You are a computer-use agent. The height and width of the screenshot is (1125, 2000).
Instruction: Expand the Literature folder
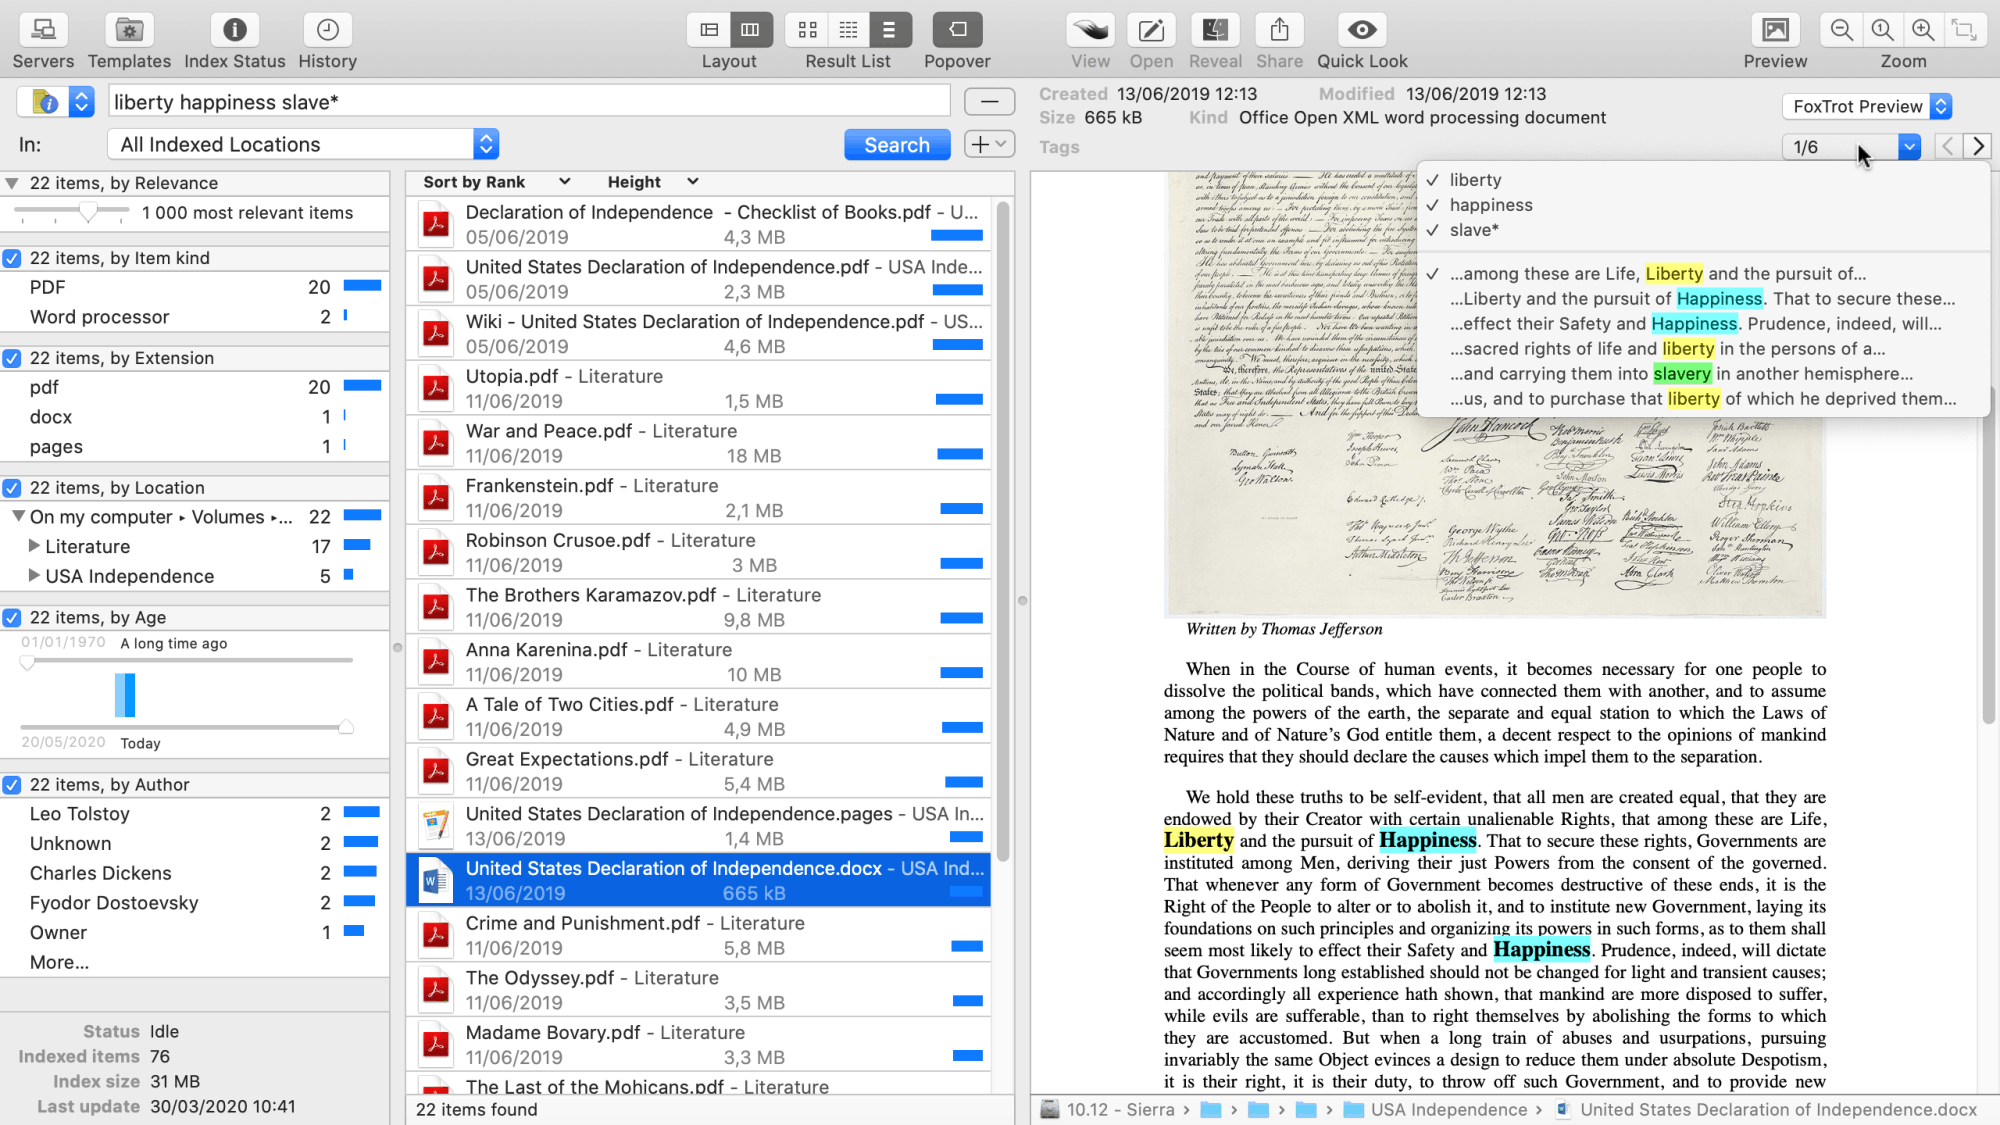[34, 546]
